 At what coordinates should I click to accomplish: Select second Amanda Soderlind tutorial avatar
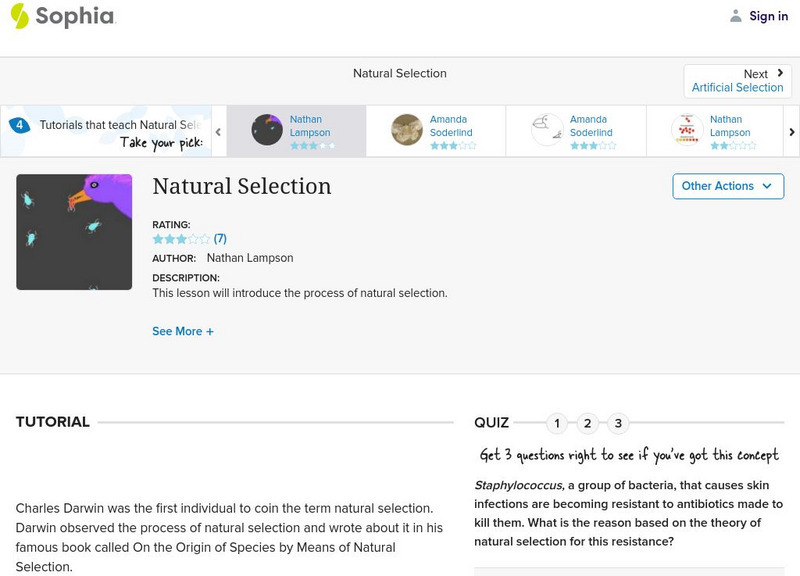tap(547, 130)
